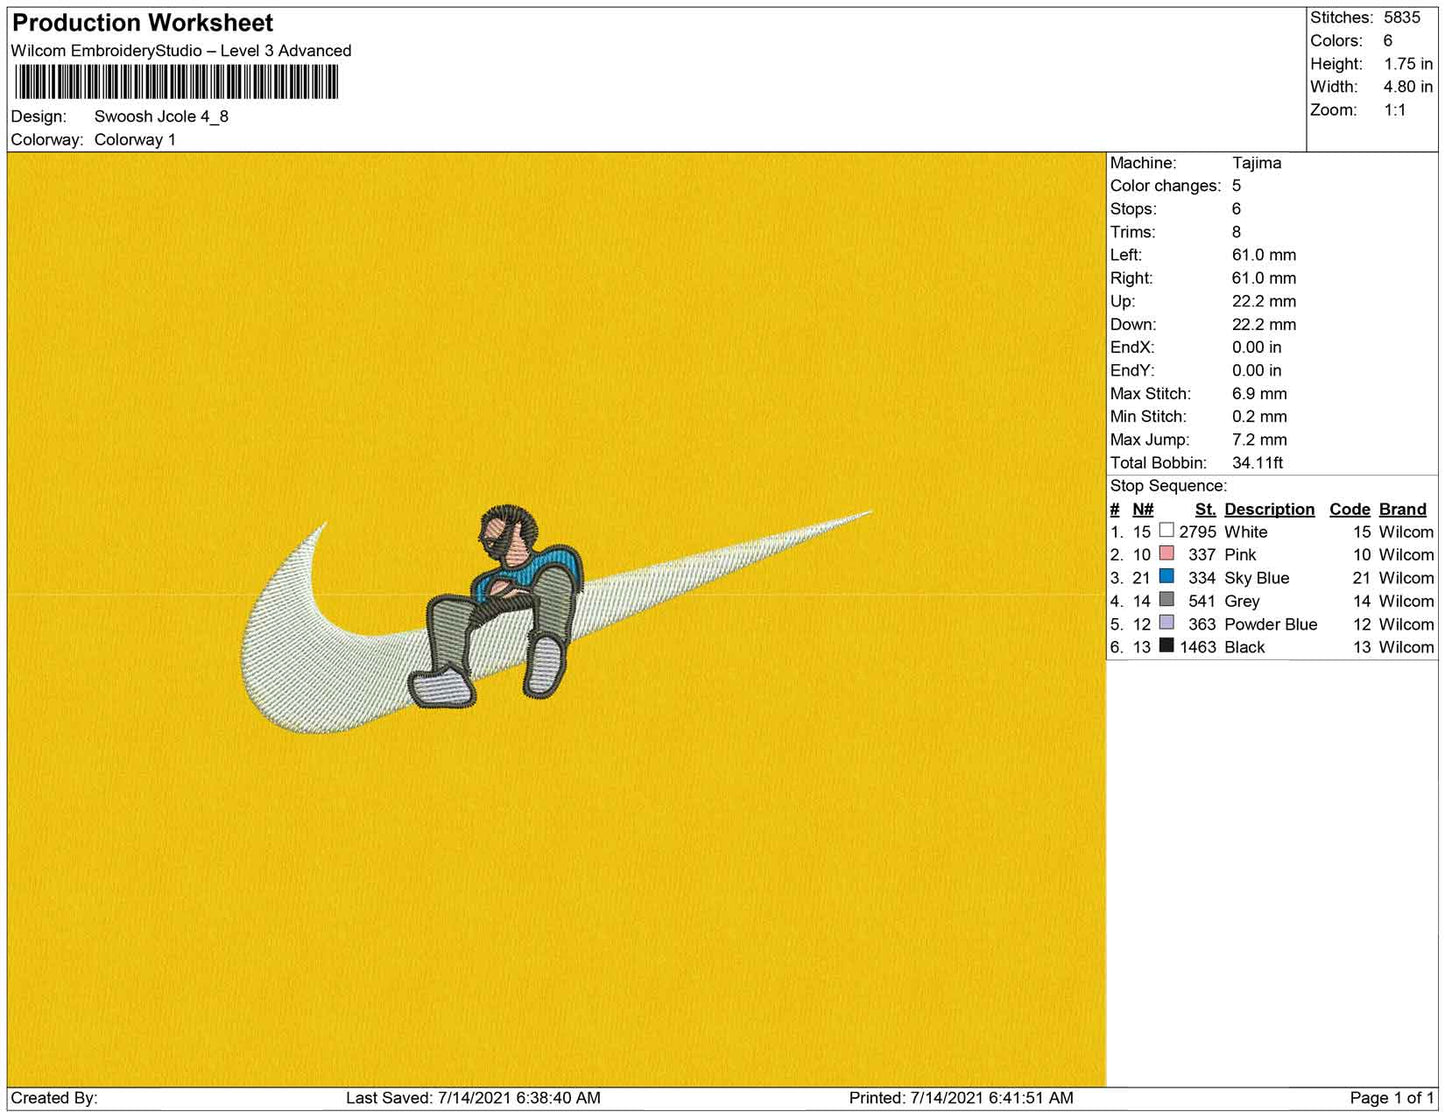
Task: Click the Zoom value "1:1"
Action: pyautogui.click(x=1395, y=110)
